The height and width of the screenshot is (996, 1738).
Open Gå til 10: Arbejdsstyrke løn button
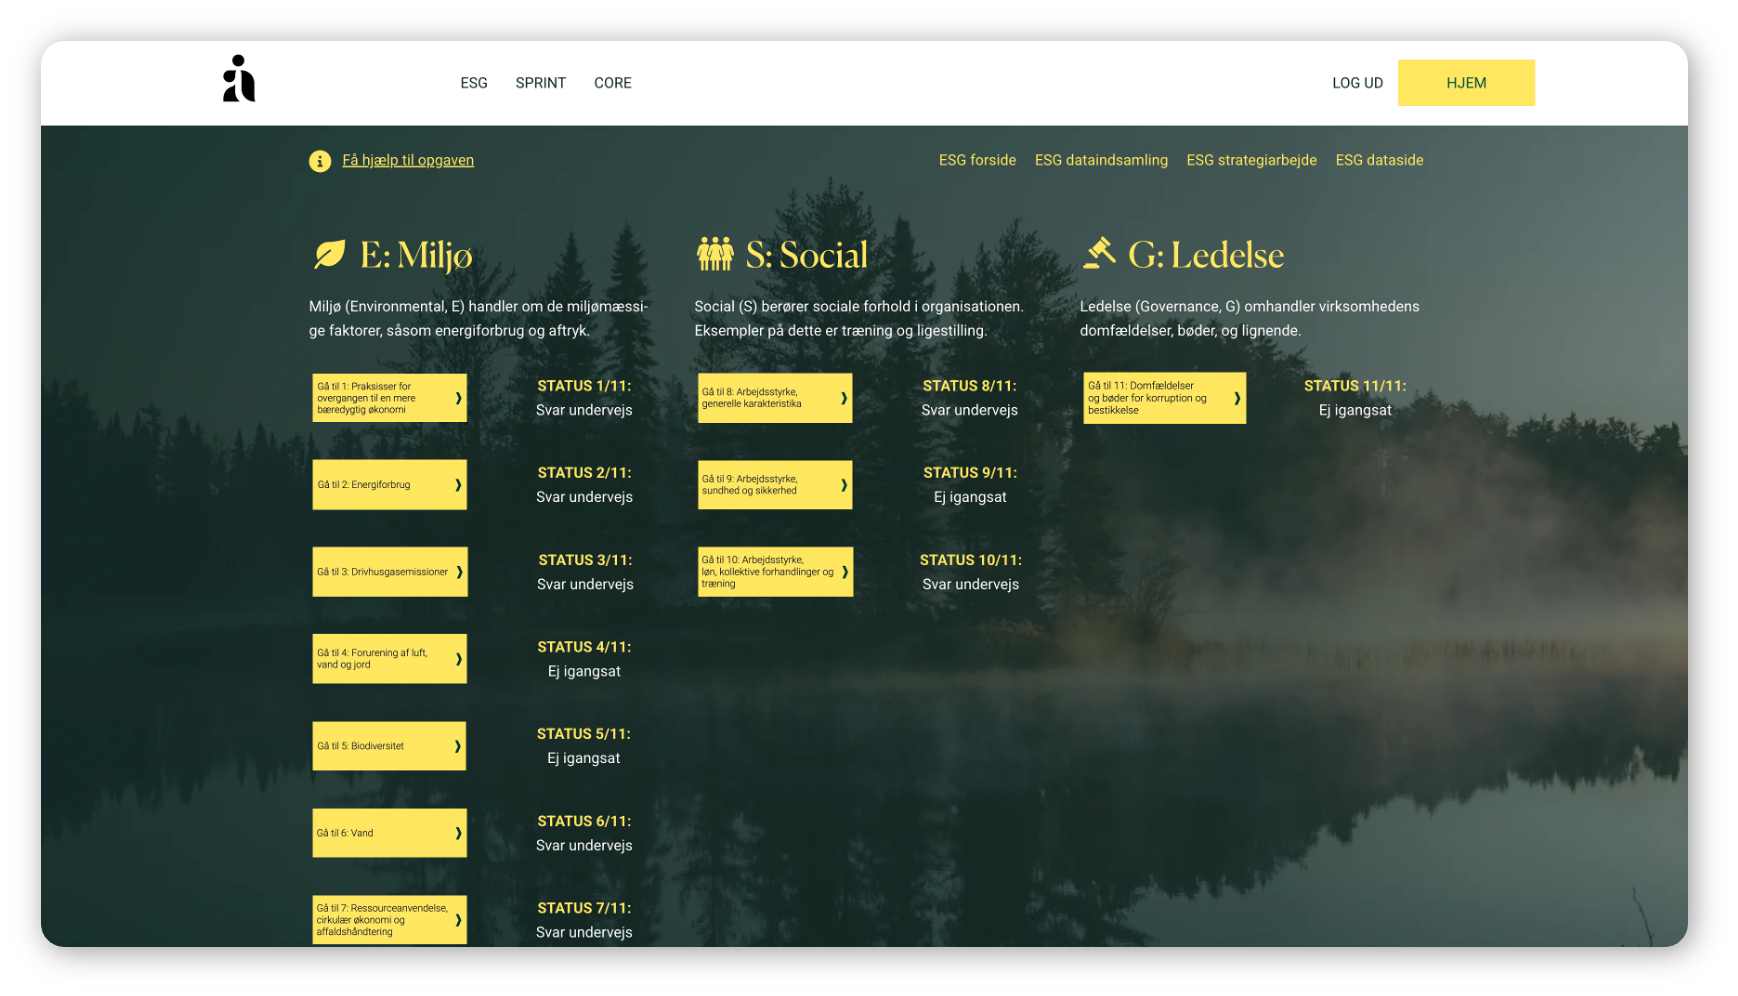point(775,572)
